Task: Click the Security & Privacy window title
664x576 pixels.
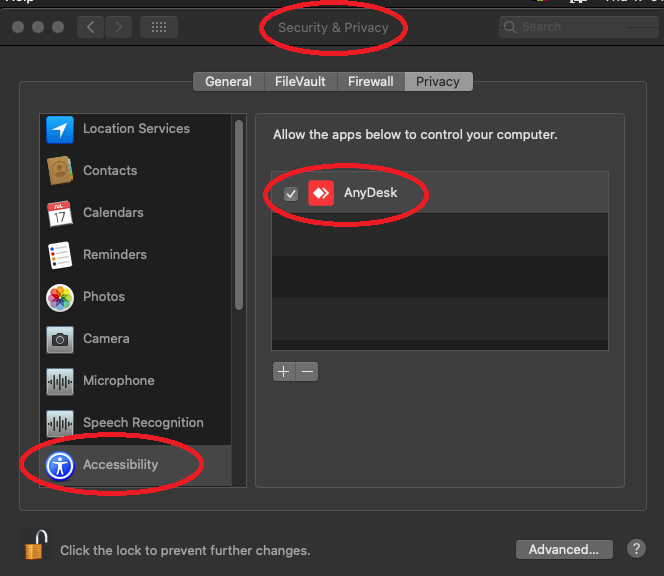Action: coord(333,27)
